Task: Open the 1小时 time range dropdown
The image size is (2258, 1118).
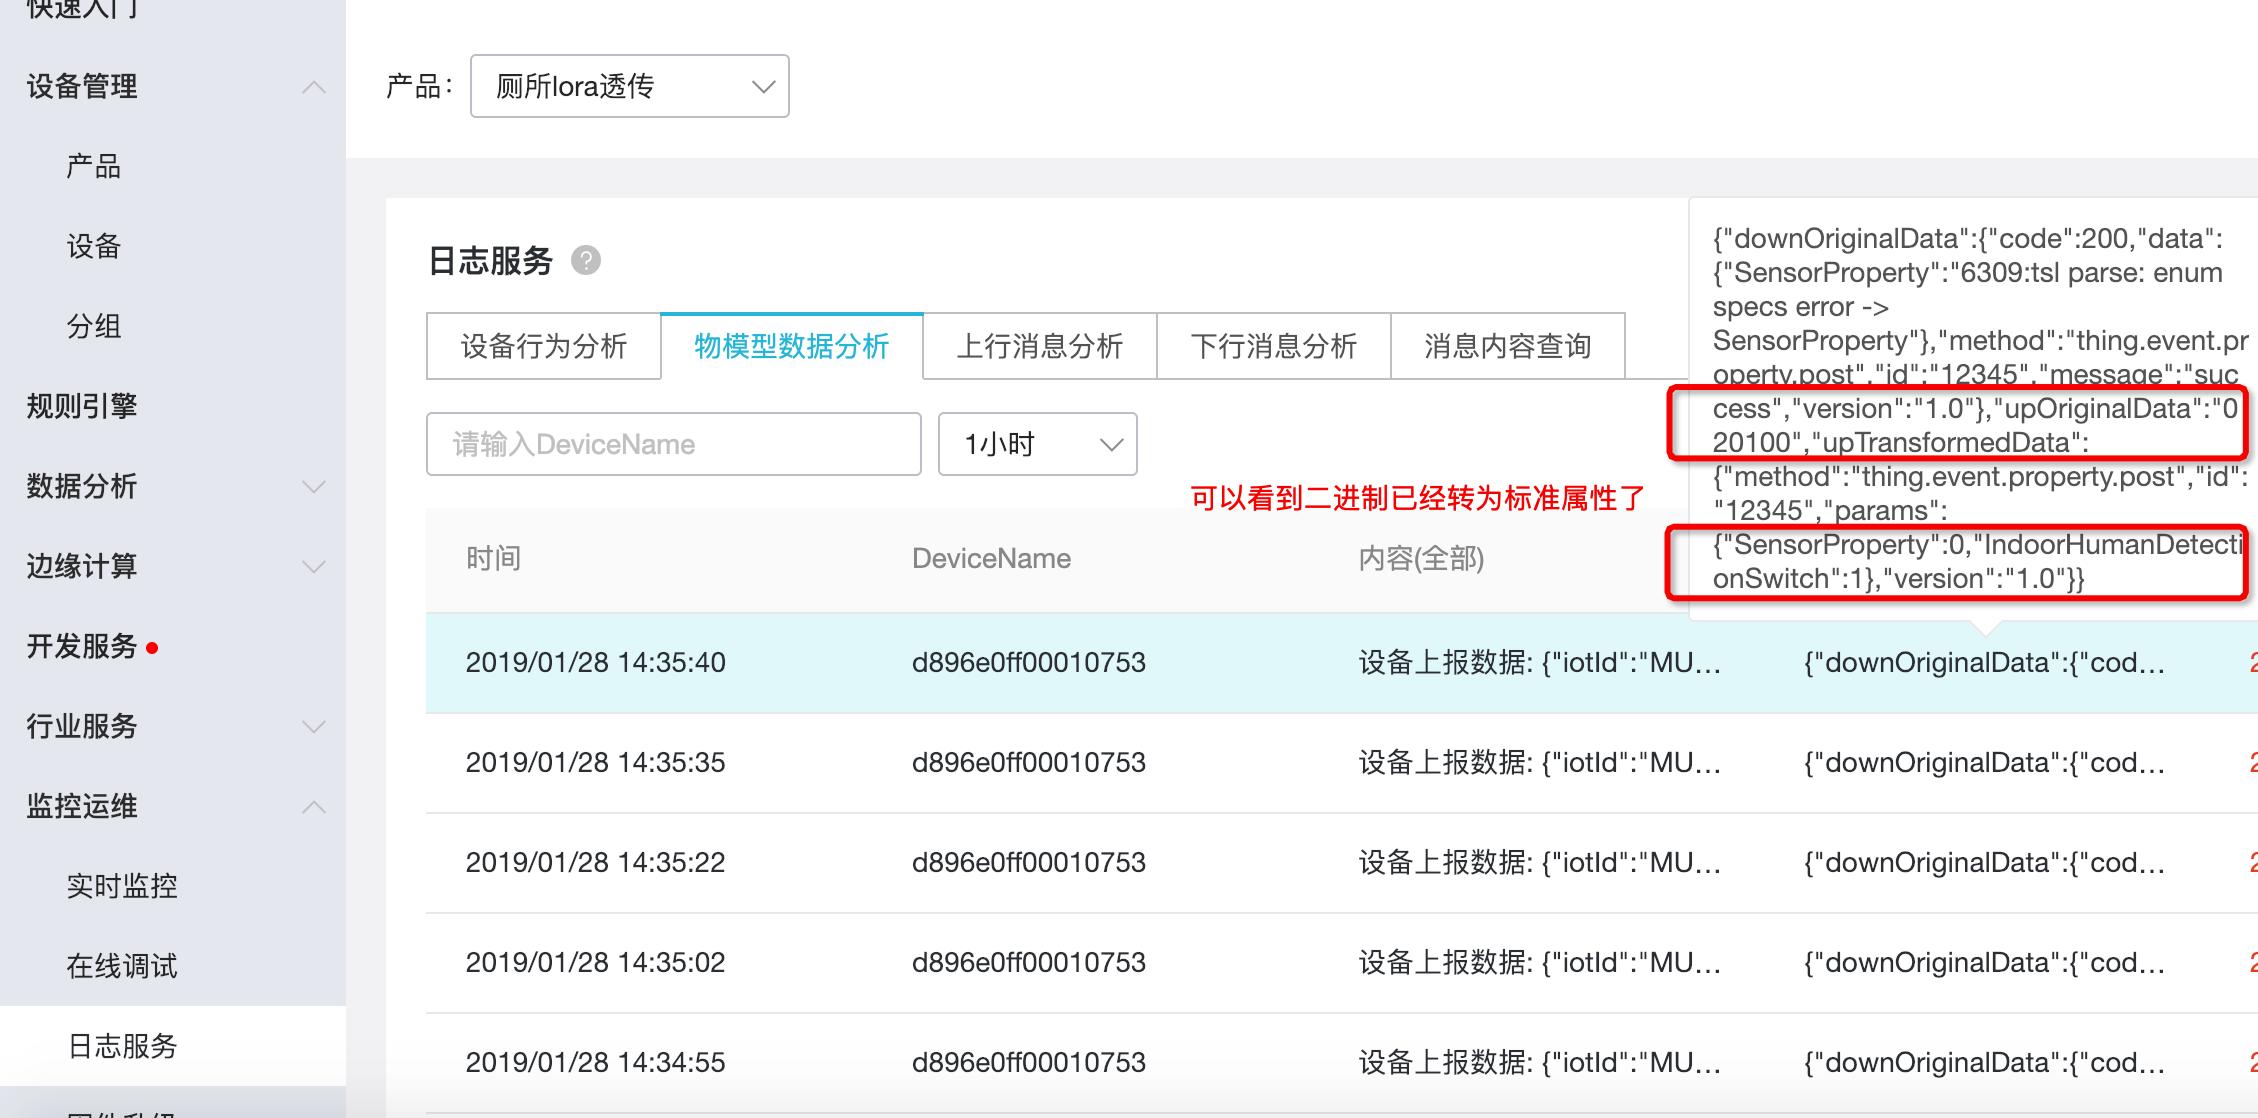Action: pyautogui.click(x=1036, y=444)
